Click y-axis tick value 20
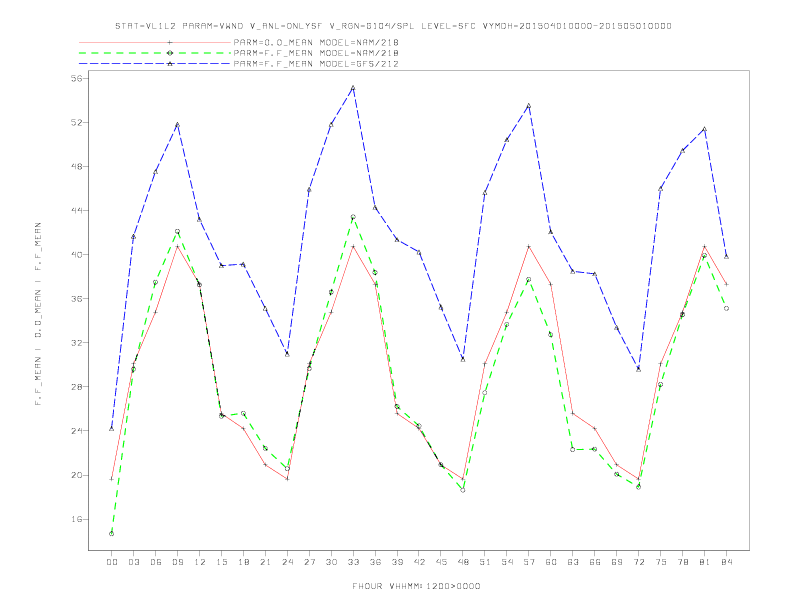Screen dimensions: 792x612 coord(76,475)
